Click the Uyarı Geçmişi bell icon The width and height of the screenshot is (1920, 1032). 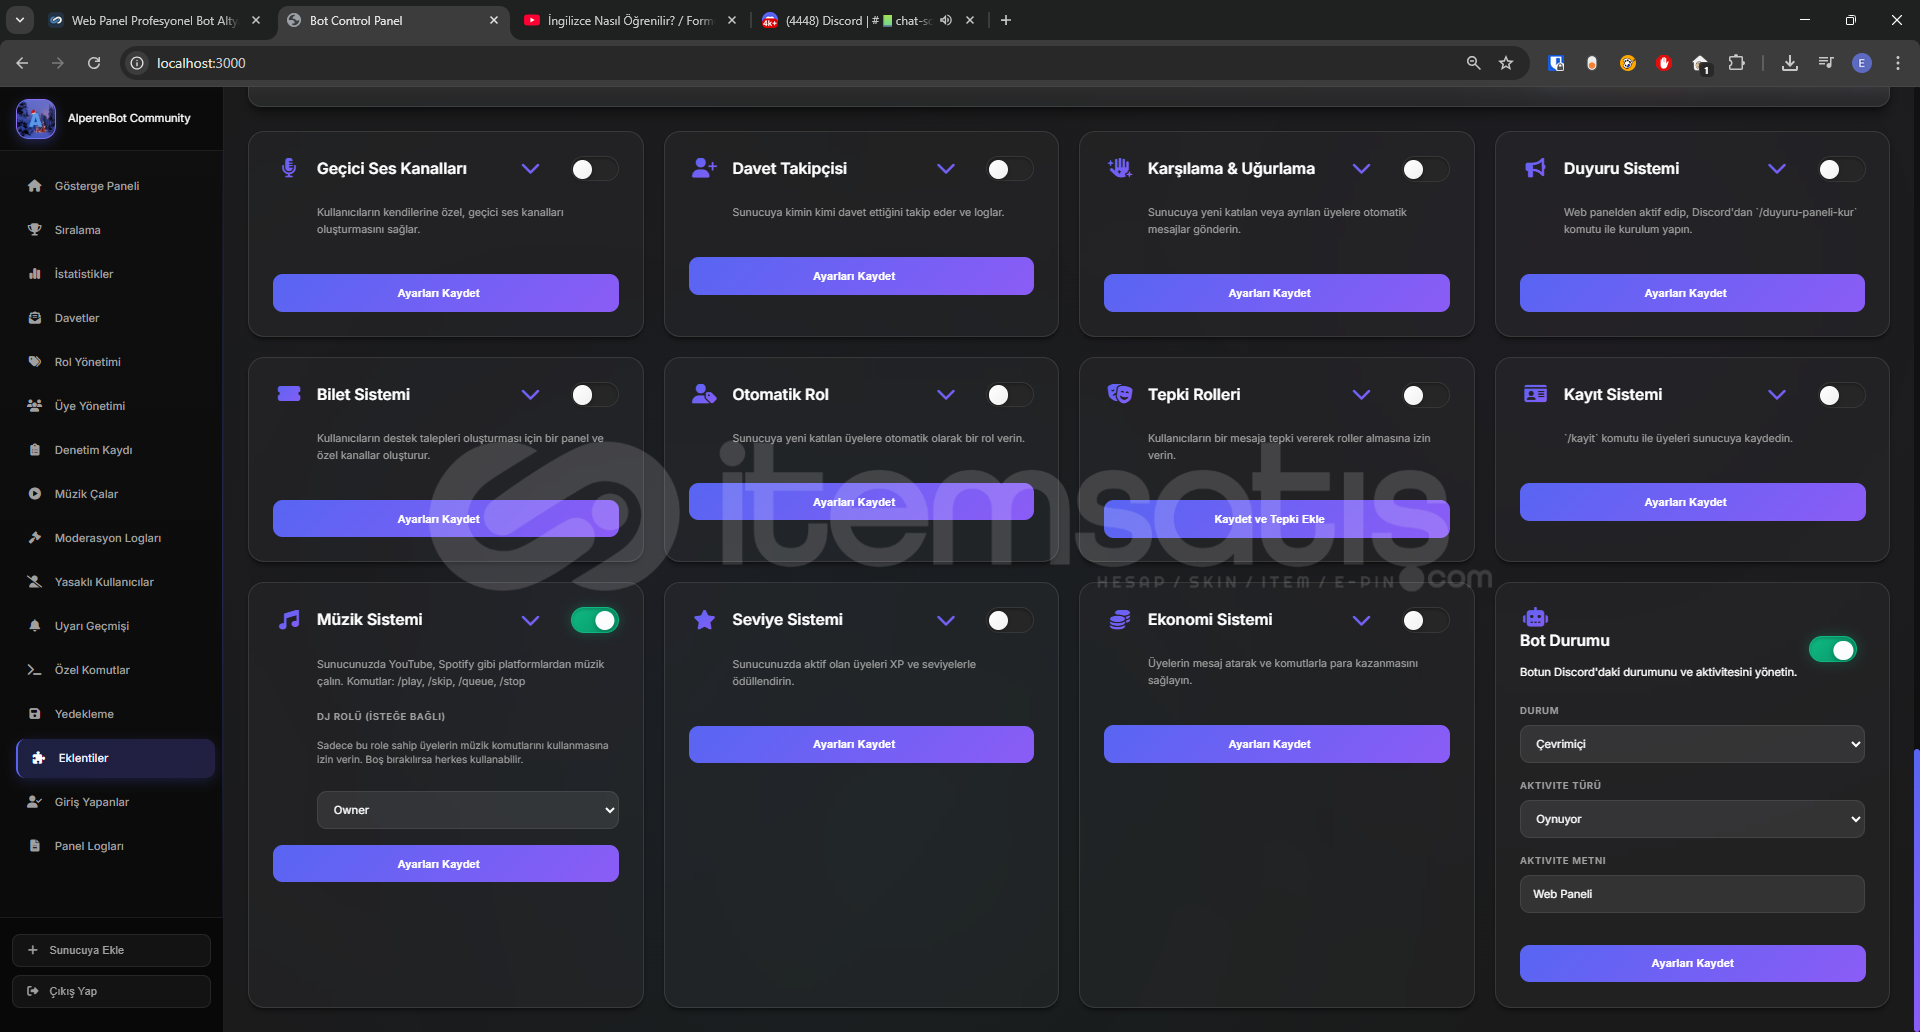click(35, 626)
